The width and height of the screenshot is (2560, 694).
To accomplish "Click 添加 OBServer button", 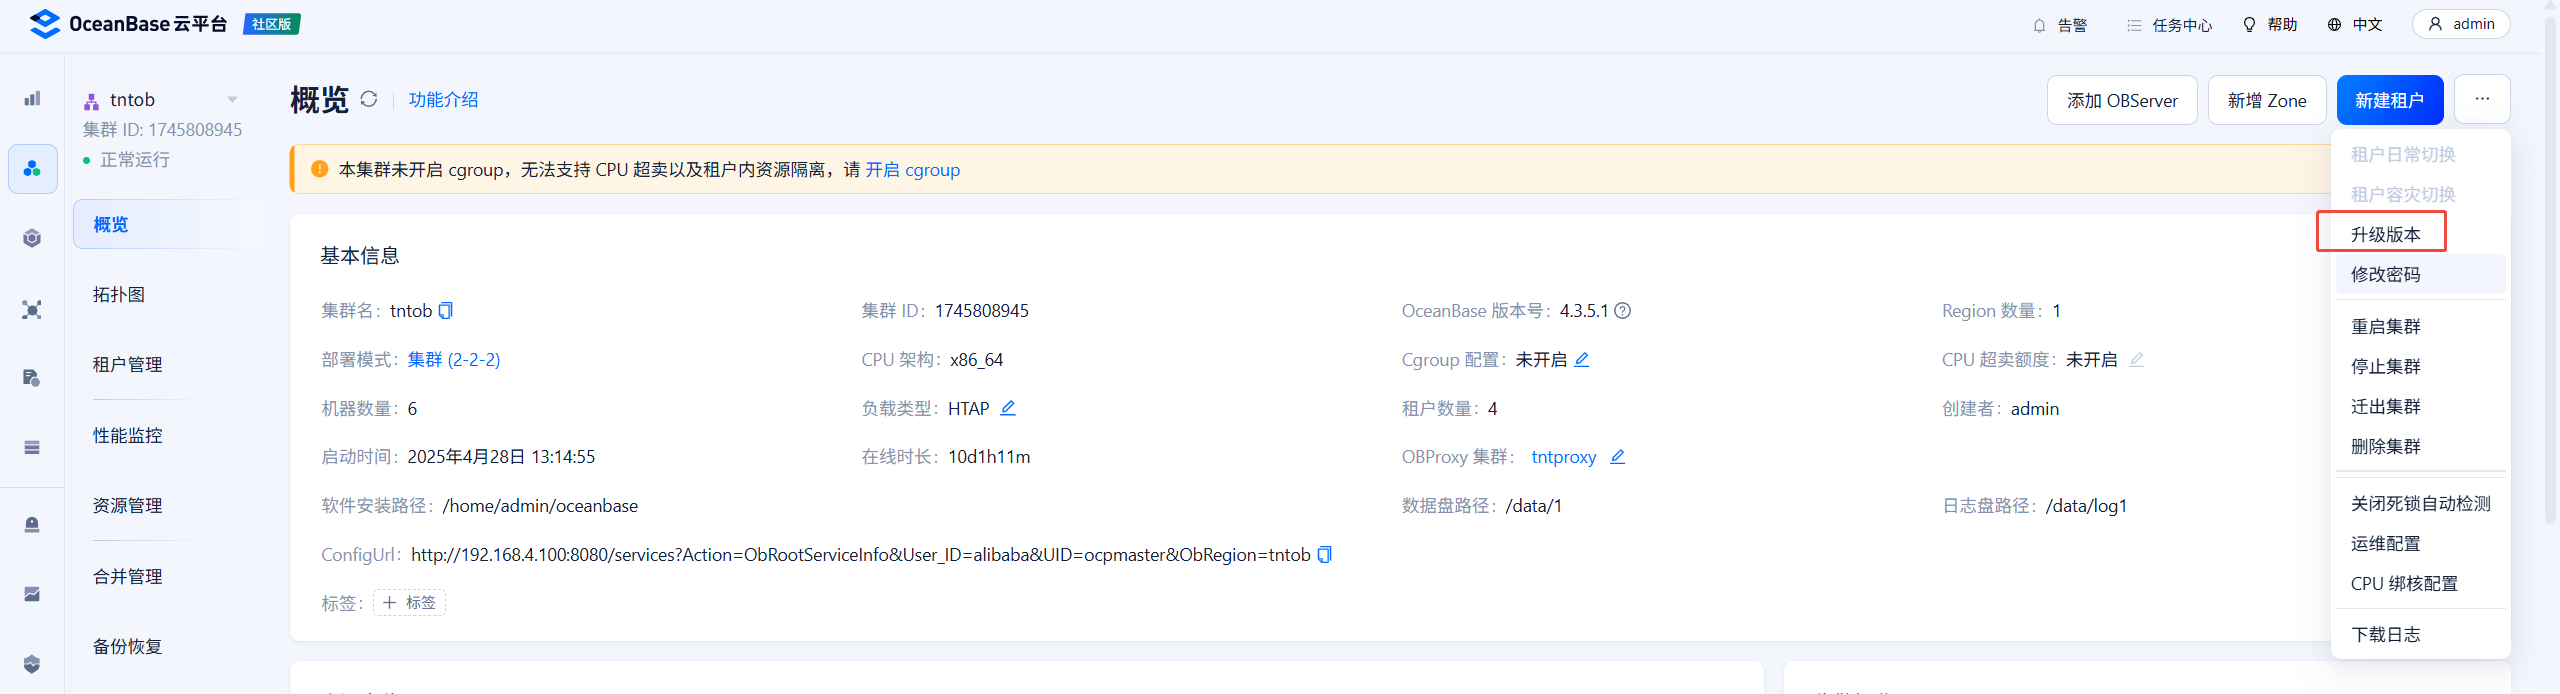I will click(x=2122, y=100).
